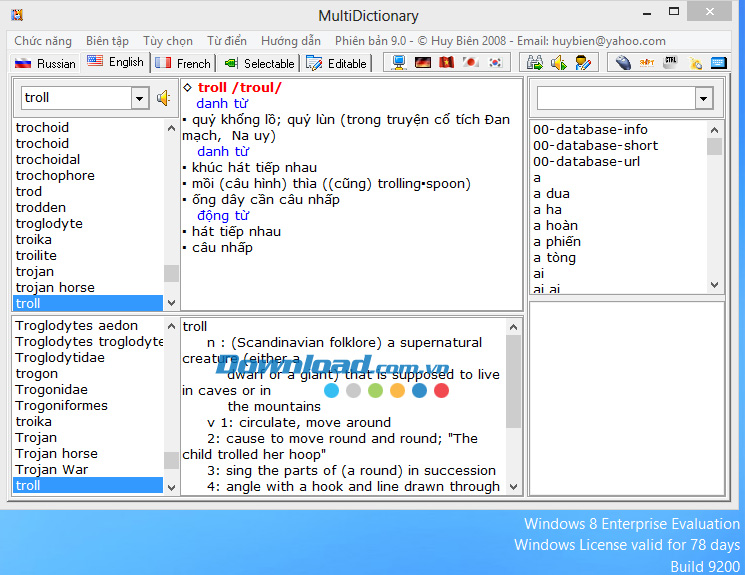
Task: Click the speaker play toolbar icon
Action: click(558, 63)
